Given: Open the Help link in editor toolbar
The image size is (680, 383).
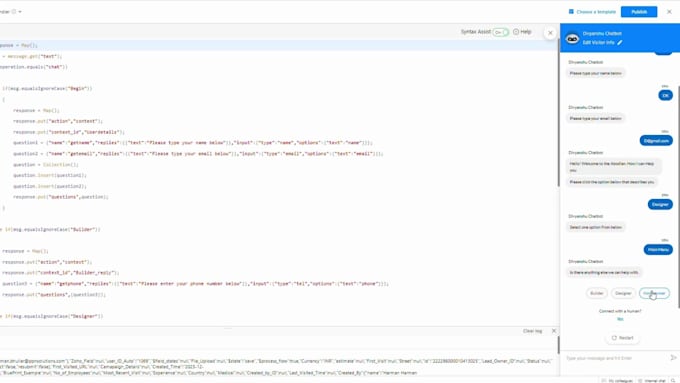Looking at the screenshot, I should pos(526,32).
